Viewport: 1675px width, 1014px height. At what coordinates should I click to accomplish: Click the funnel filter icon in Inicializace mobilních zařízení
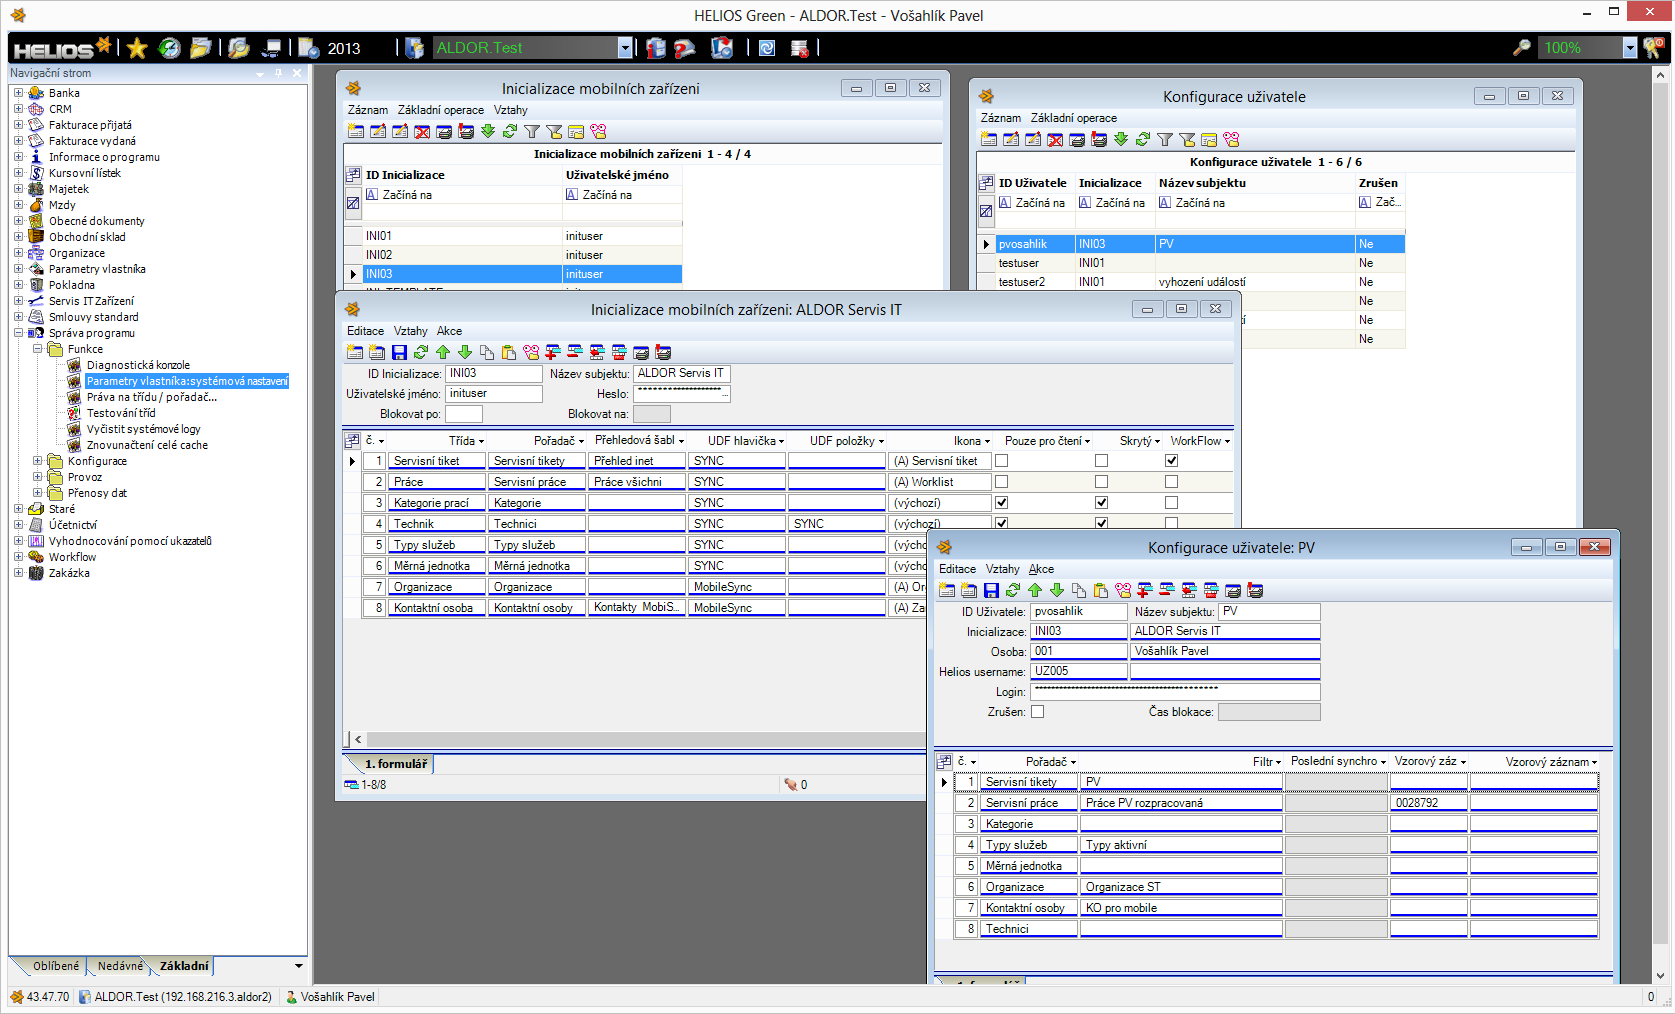(x=532, y=131)
